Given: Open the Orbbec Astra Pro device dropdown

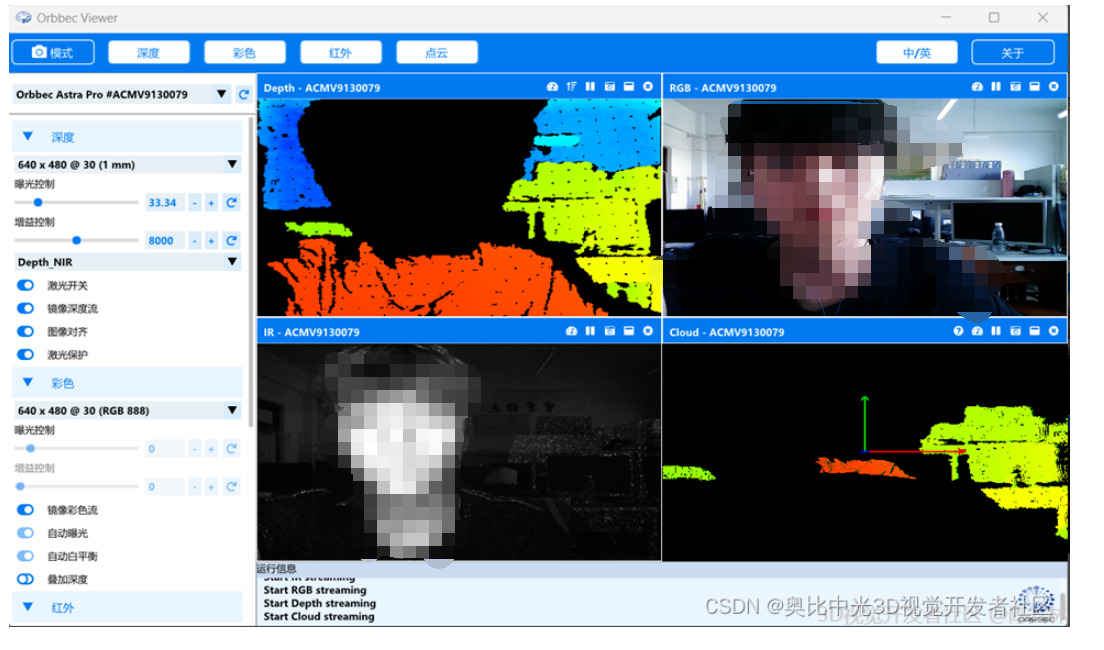Looking at the screenshot, I should click(222, 94).
